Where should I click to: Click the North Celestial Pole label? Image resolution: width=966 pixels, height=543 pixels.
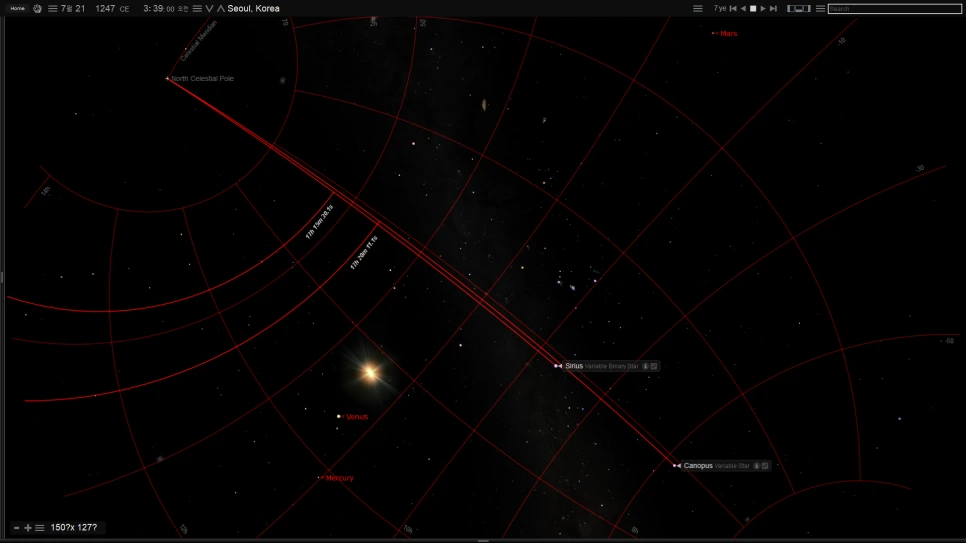202,79
